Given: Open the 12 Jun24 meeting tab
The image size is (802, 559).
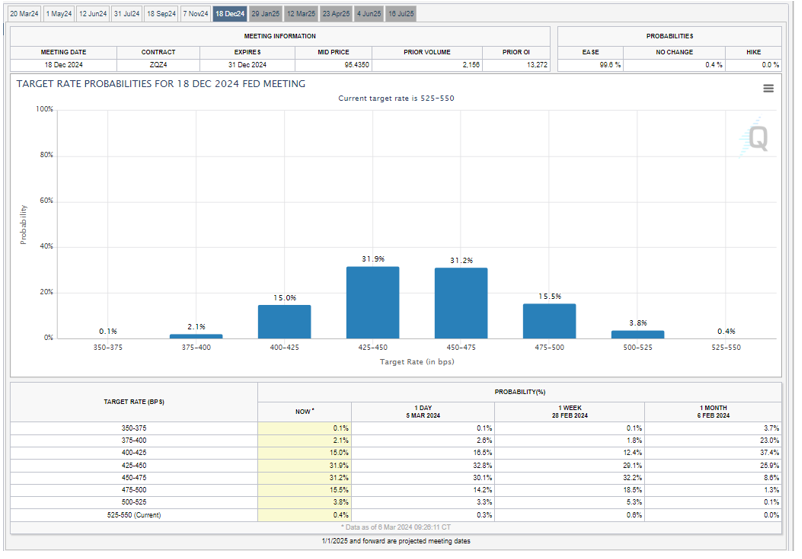Looking at the screenshot, I should click(93, 14).
